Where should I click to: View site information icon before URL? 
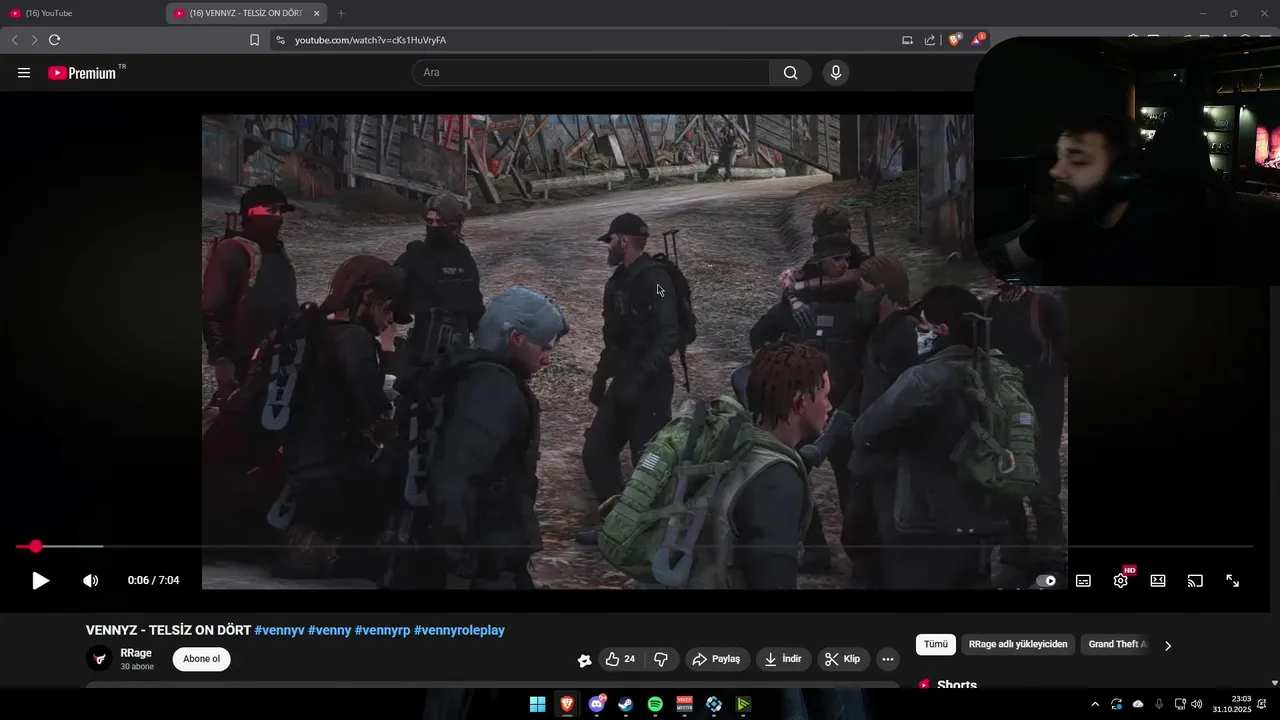[x=280, y=40]
